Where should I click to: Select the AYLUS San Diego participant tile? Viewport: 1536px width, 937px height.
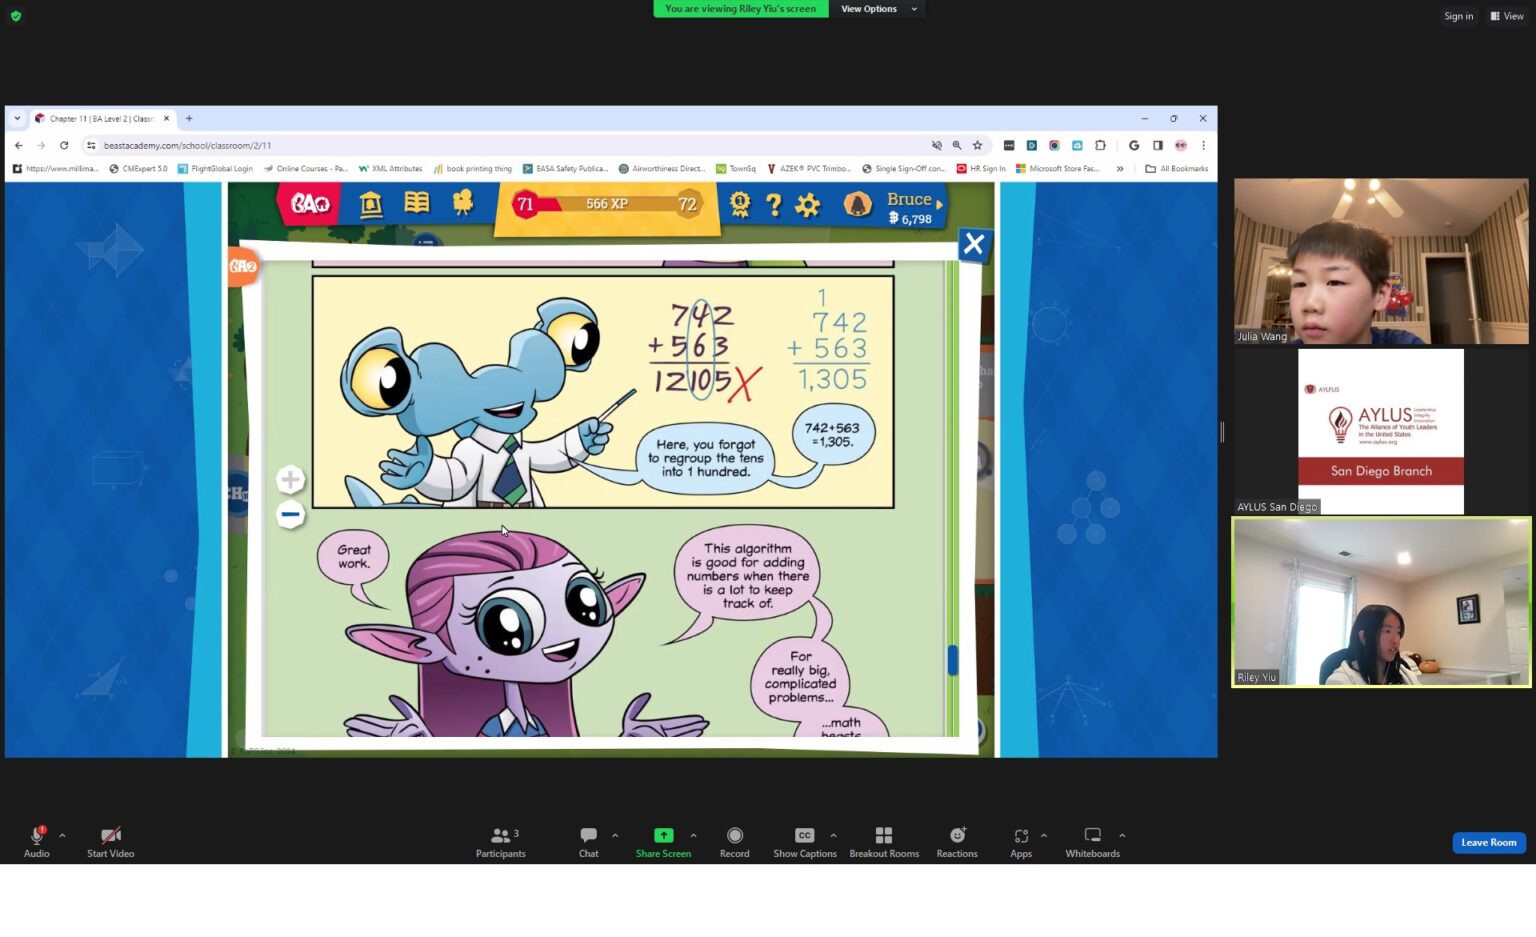coord(1381,431)
